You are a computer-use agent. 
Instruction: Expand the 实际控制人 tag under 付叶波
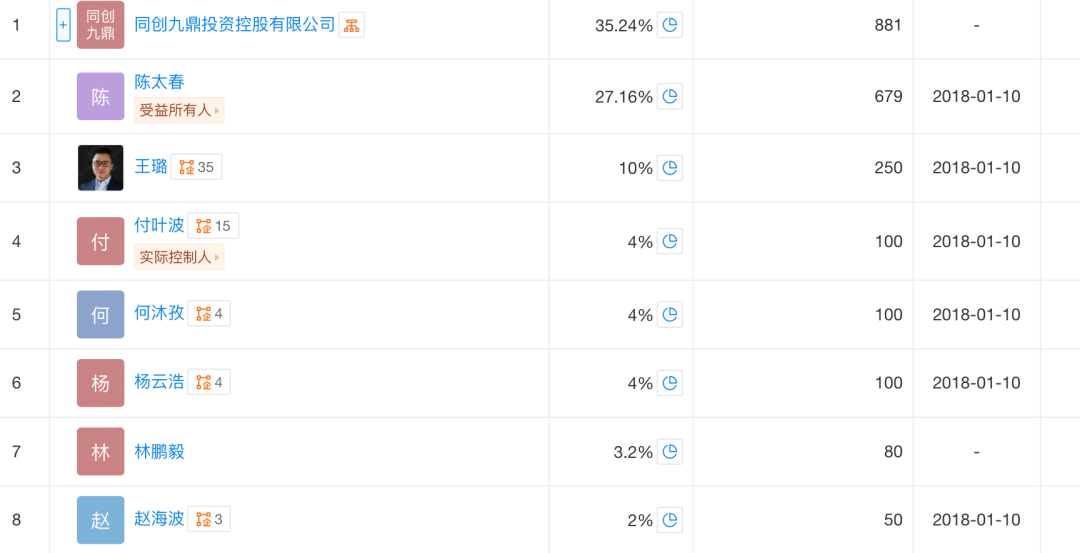[179, 257]
